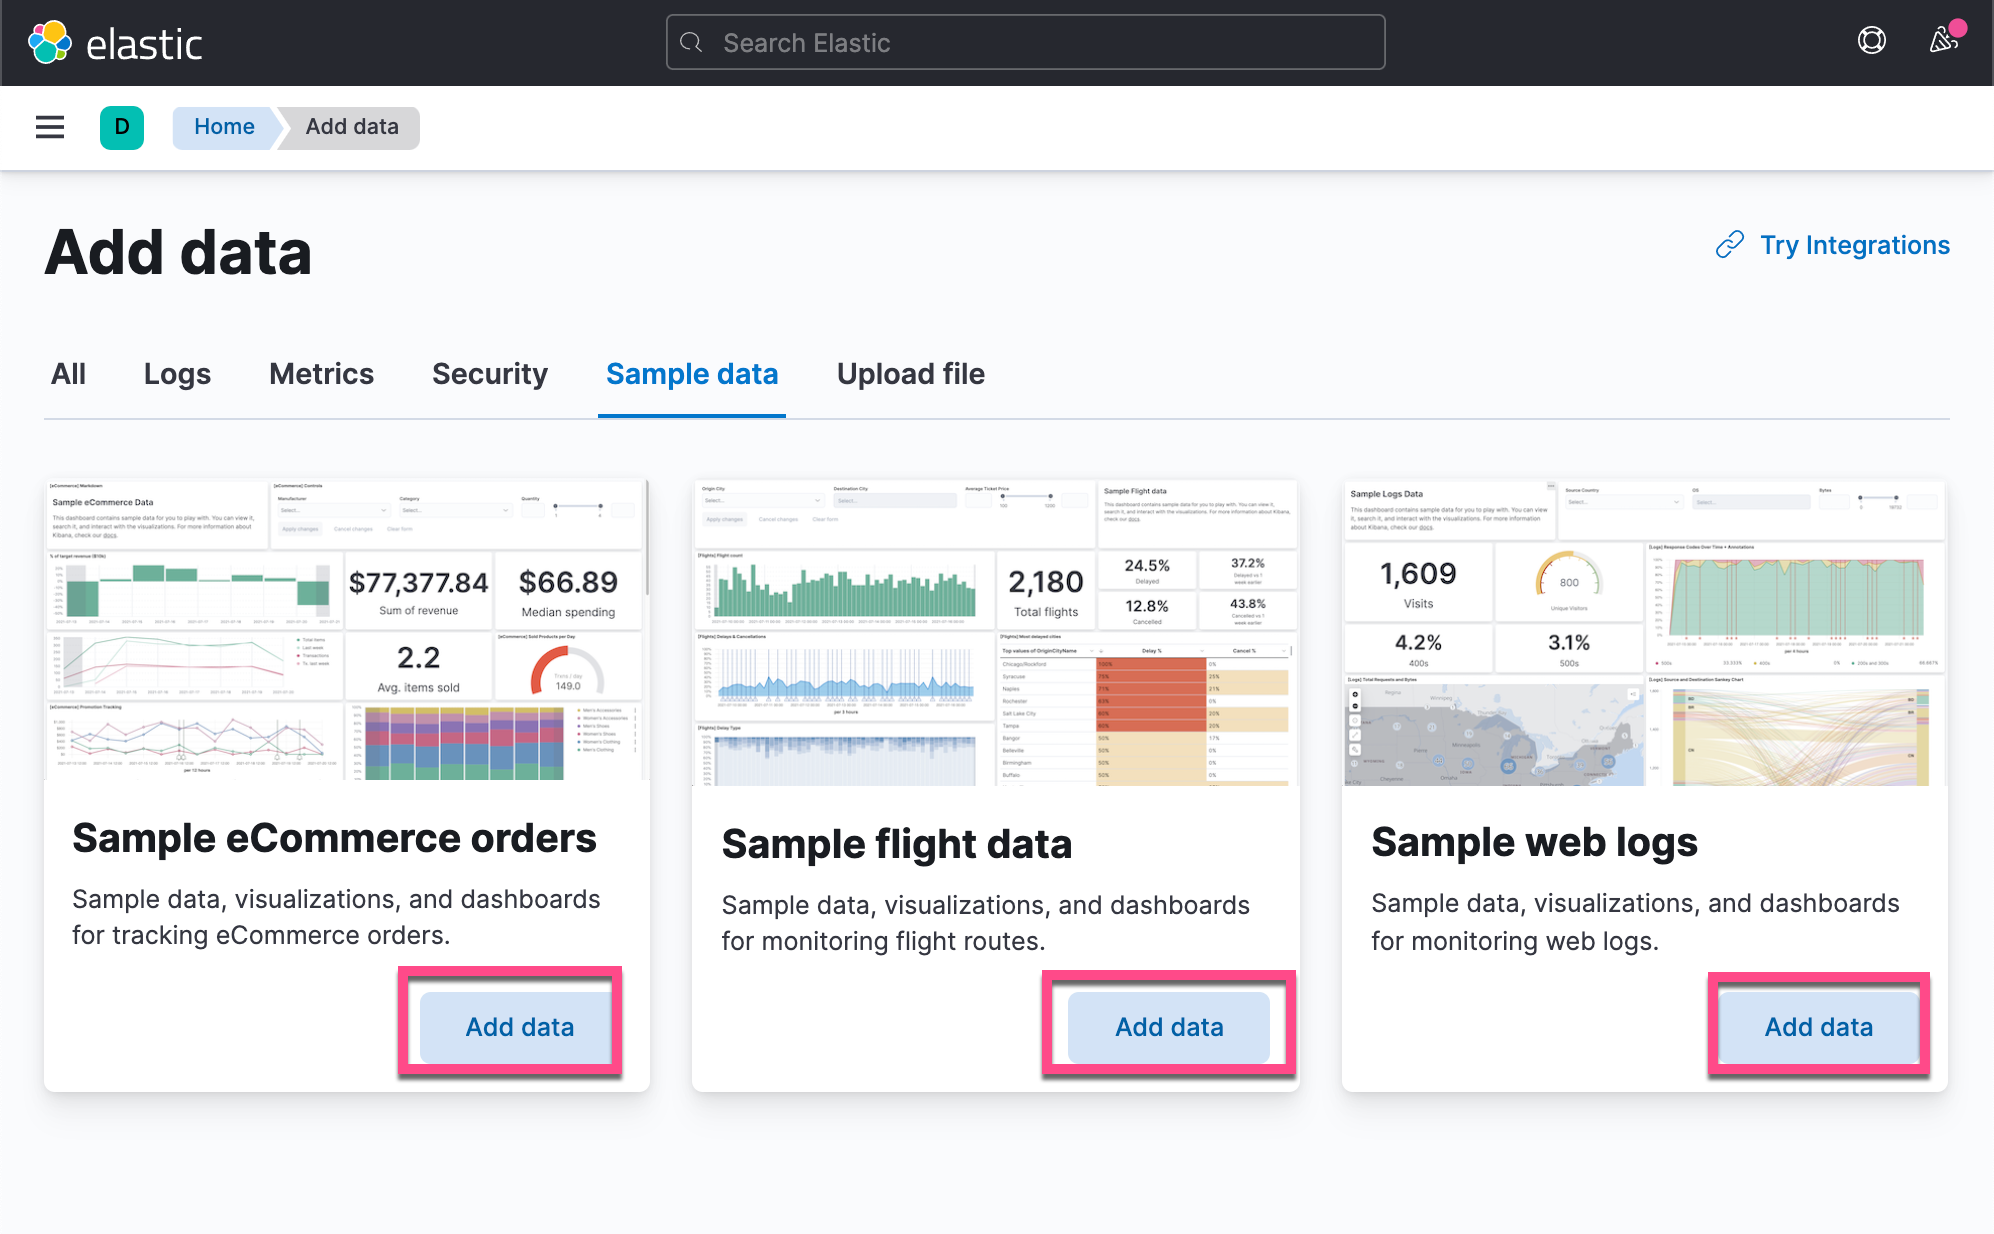Add data for Sample eCommerce orders
Viewport: 1994px width, 1234px height.
click(x=519, y=1026)
